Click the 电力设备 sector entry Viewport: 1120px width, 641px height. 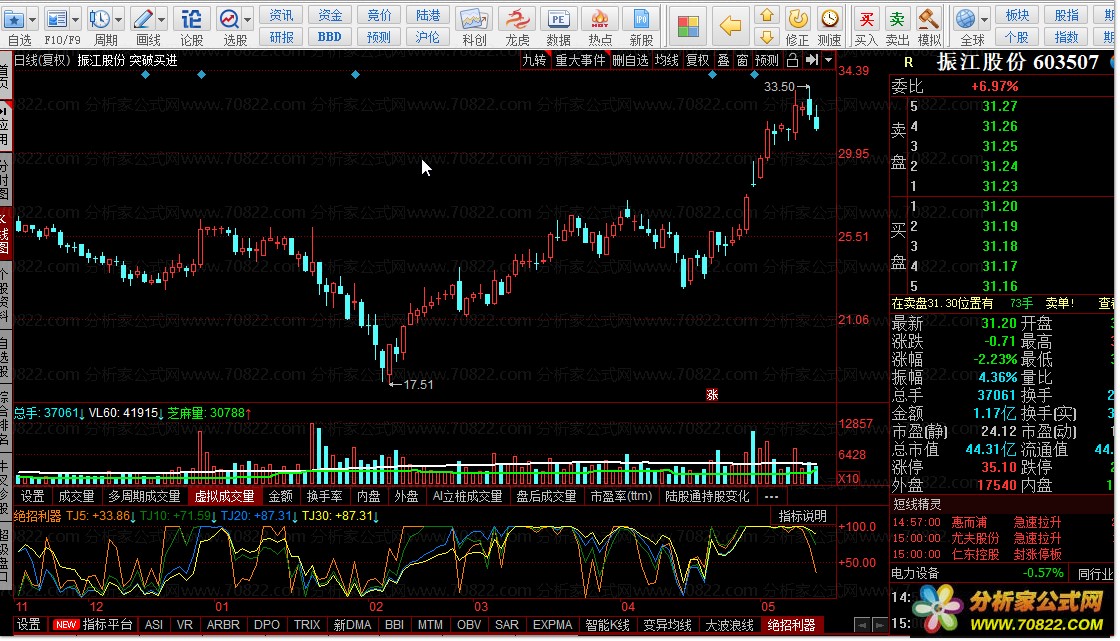point(915,573)
